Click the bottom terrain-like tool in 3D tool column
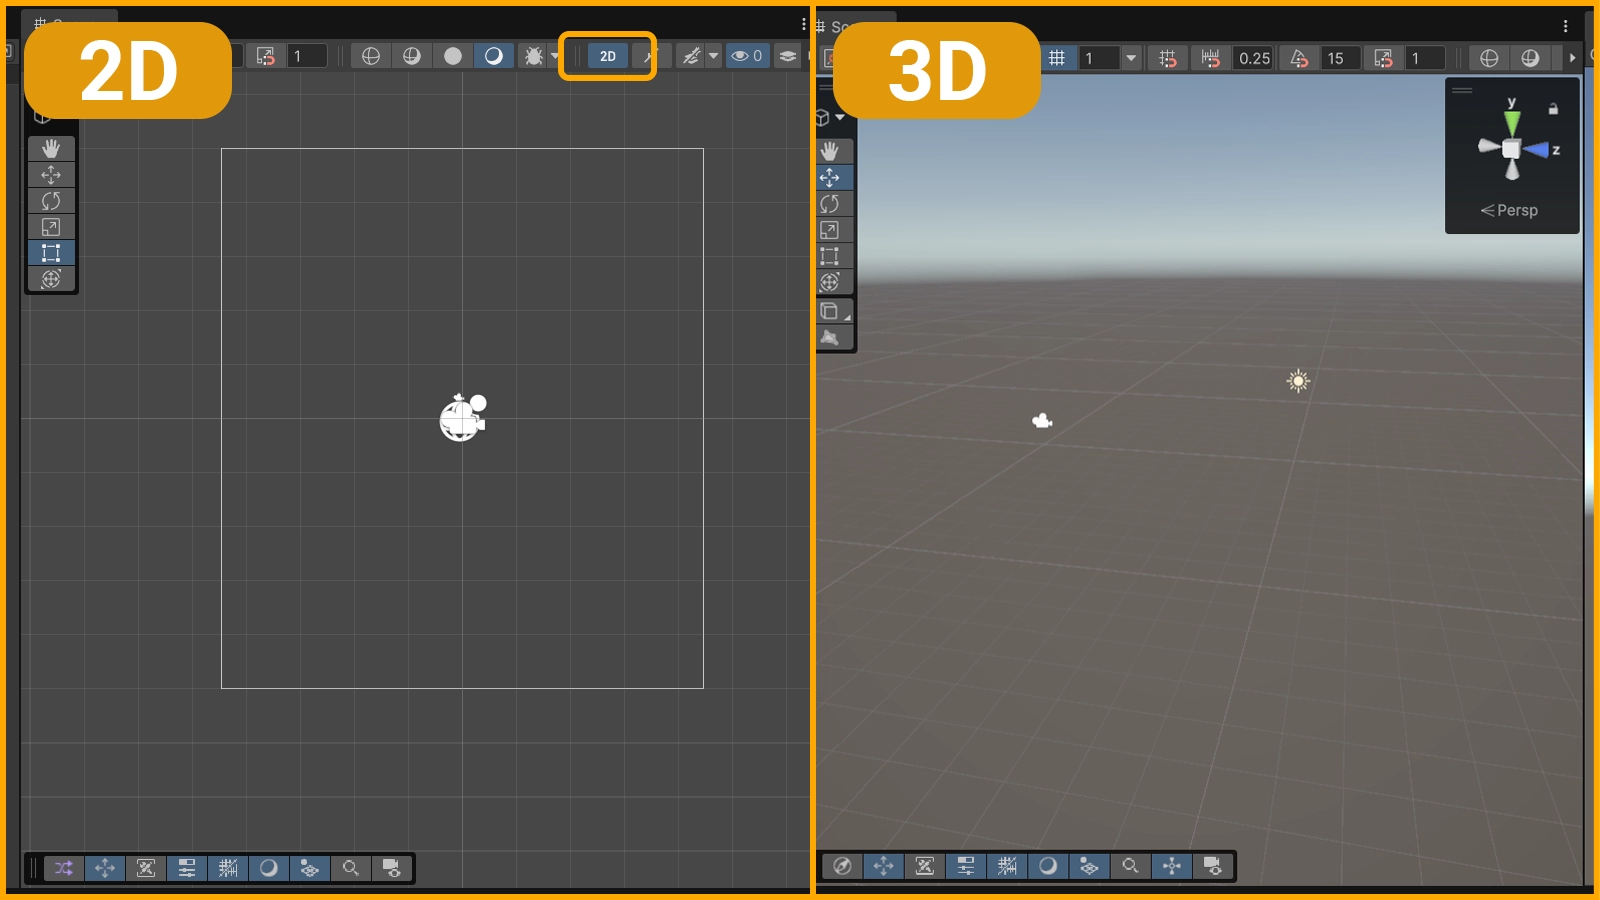The image size is (1600, 900). point(830,337)
